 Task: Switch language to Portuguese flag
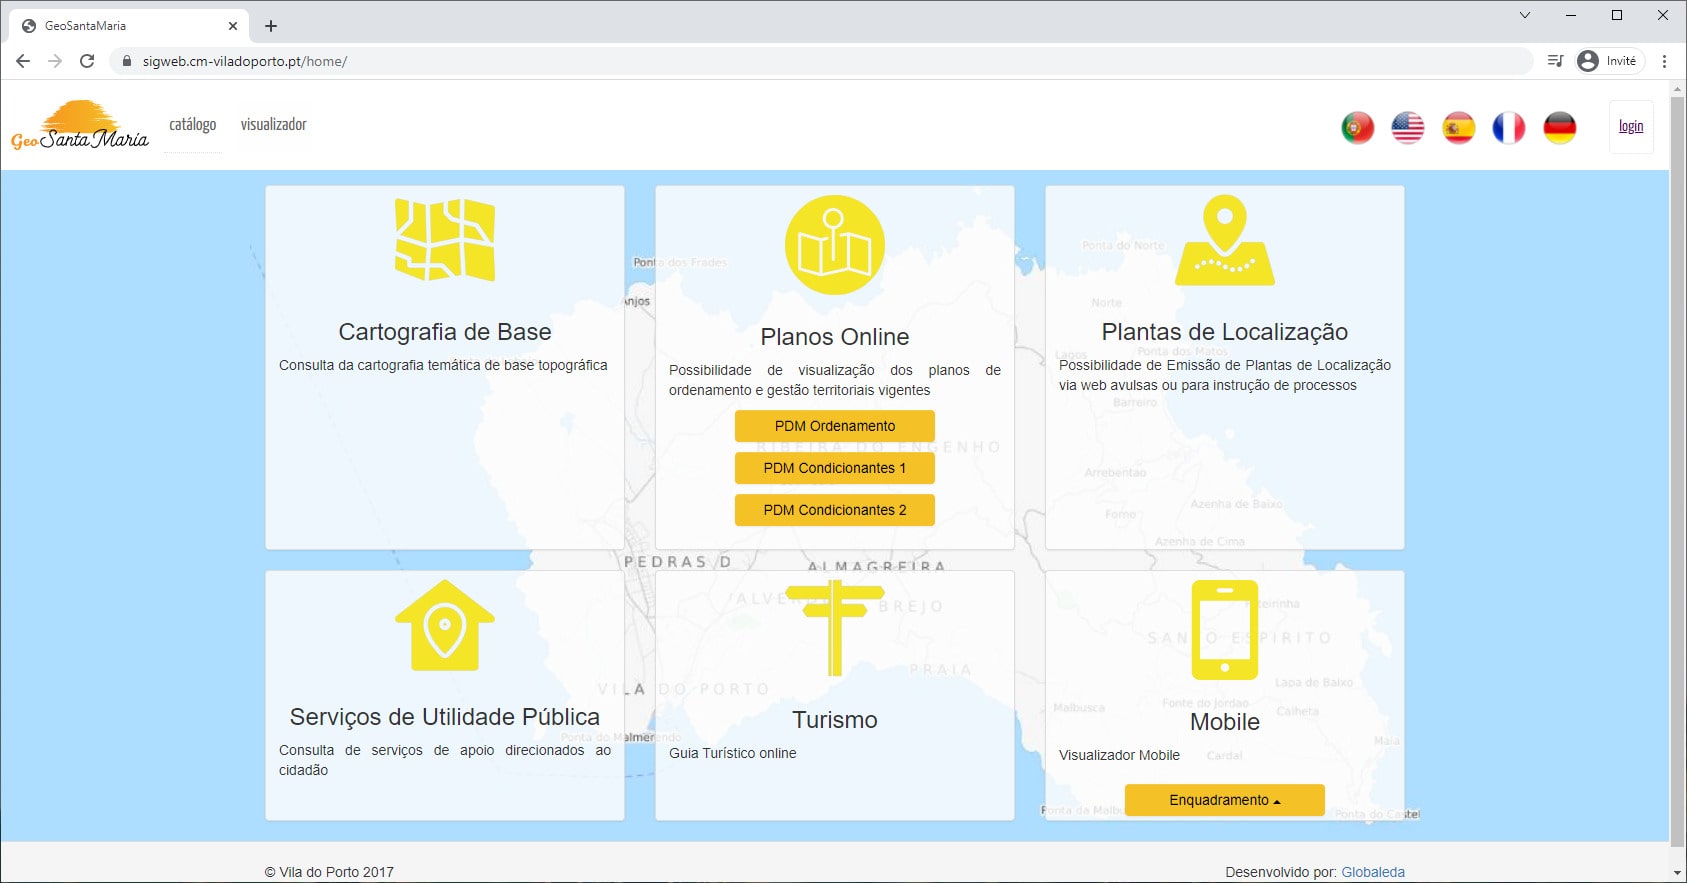(1357, 127)
